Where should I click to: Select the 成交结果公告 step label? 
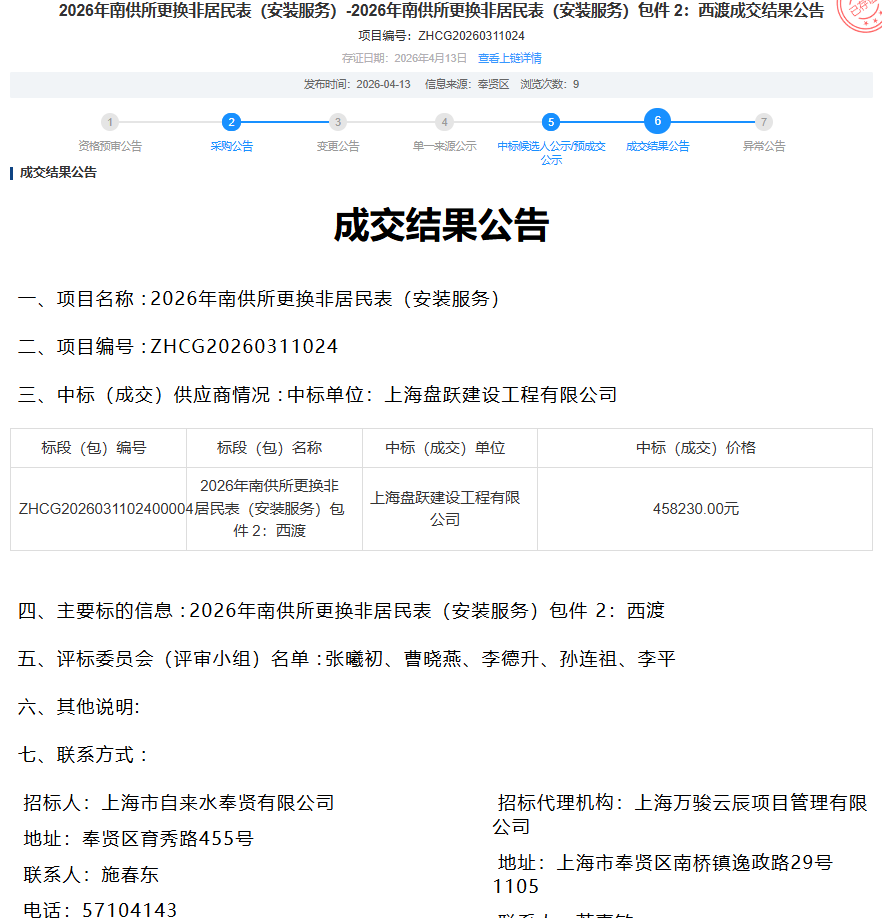tap(657, 146)
